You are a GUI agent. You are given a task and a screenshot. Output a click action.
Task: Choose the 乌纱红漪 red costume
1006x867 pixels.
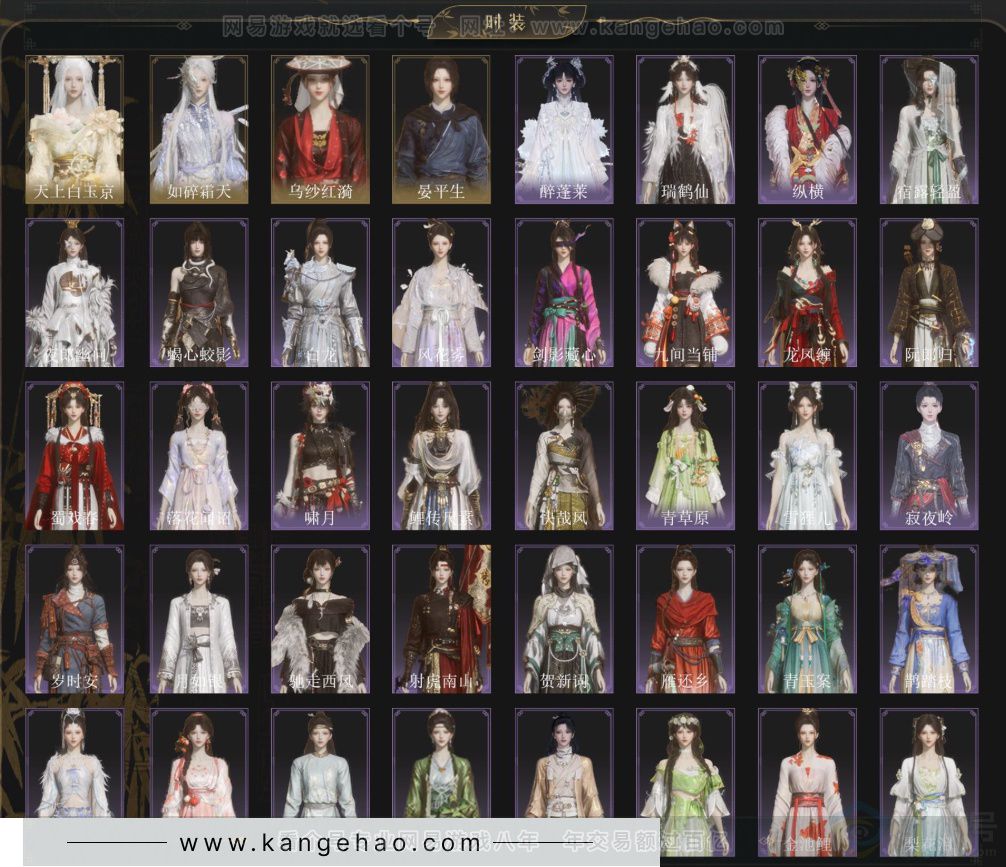point(320,130)
